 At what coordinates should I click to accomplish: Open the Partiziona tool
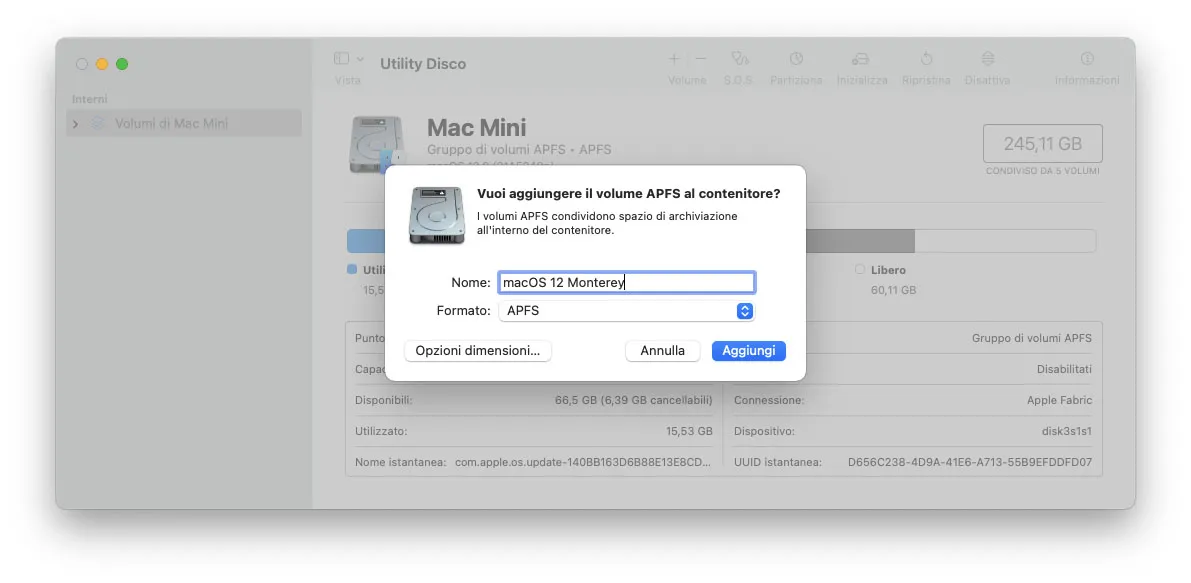[795, 60]
